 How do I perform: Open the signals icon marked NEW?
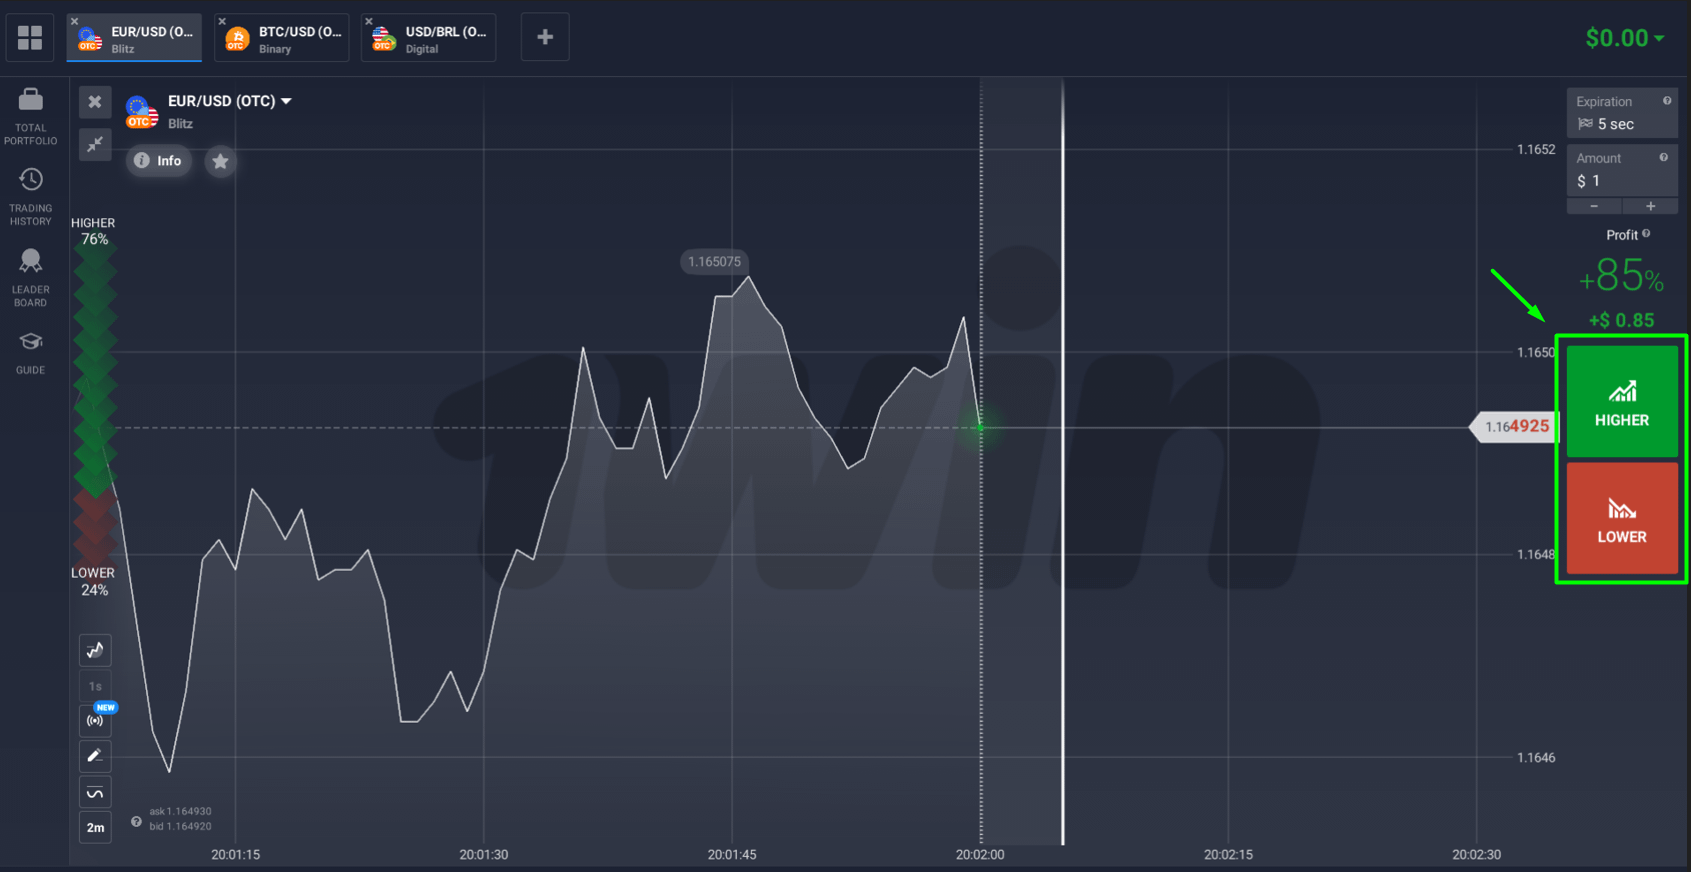point(95,720)
